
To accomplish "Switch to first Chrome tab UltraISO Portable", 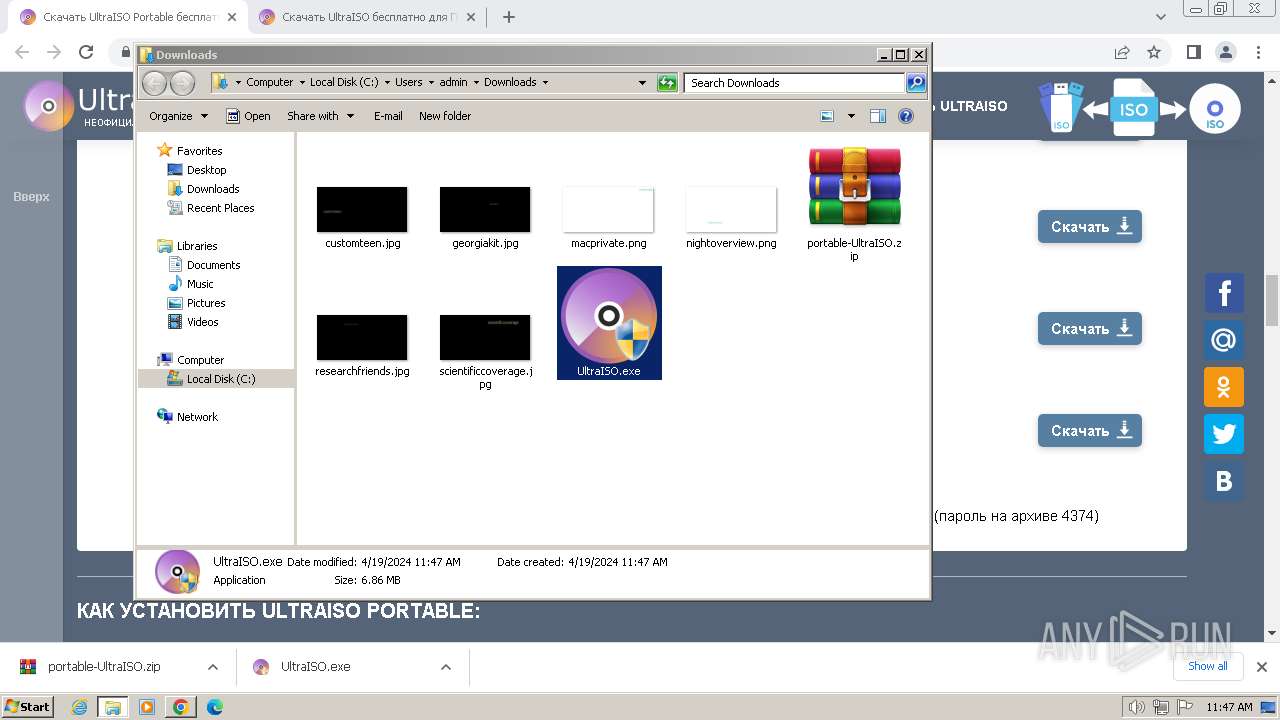I will (128, 17).
